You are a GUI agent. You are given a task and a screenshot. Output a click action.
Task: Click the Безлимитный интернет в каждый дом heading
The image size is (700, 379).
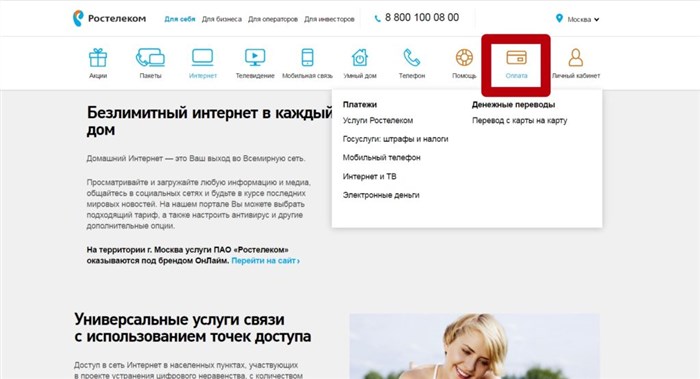(210, 121)
